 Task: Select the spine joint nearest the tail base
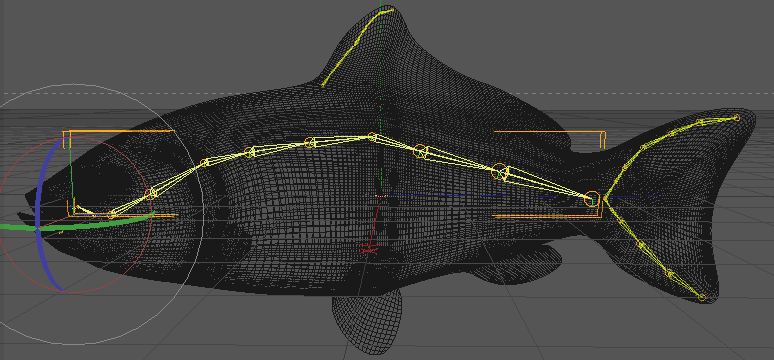pos(500,172)
